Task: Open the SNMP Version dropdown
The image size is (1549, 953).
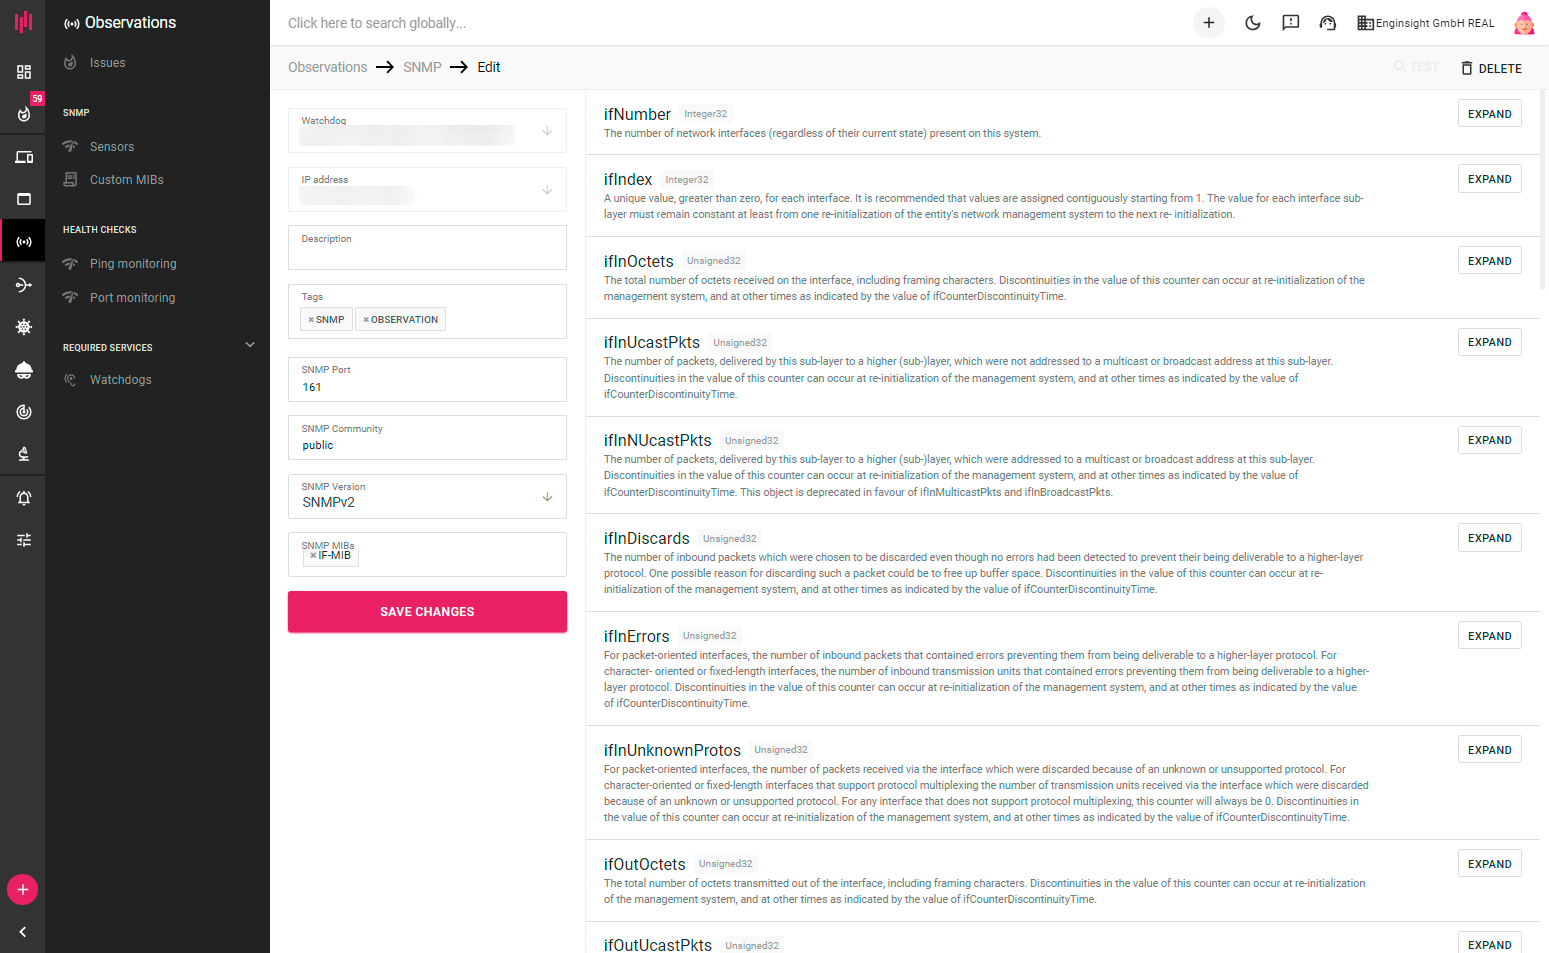Action: pyautogui.click(x=547, y=497)
